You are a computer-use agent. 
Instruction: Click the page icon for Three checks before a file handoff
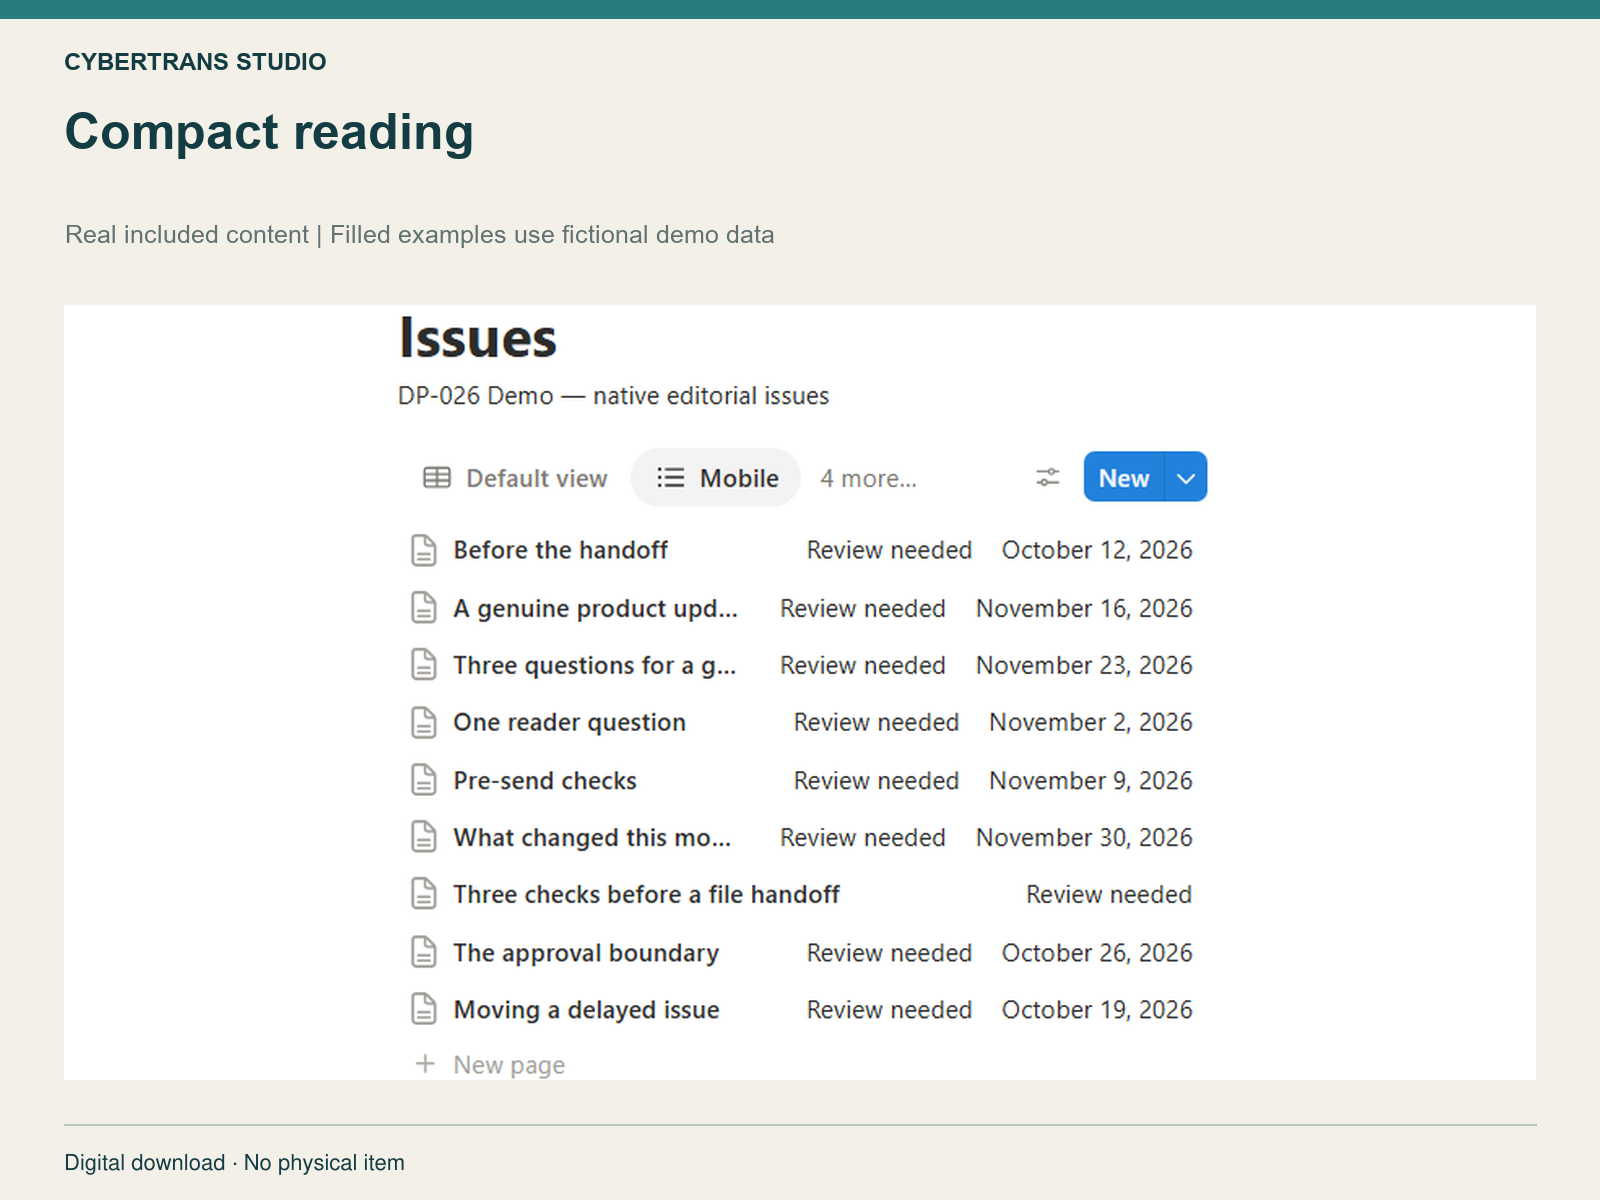click(x=424, y=894)
